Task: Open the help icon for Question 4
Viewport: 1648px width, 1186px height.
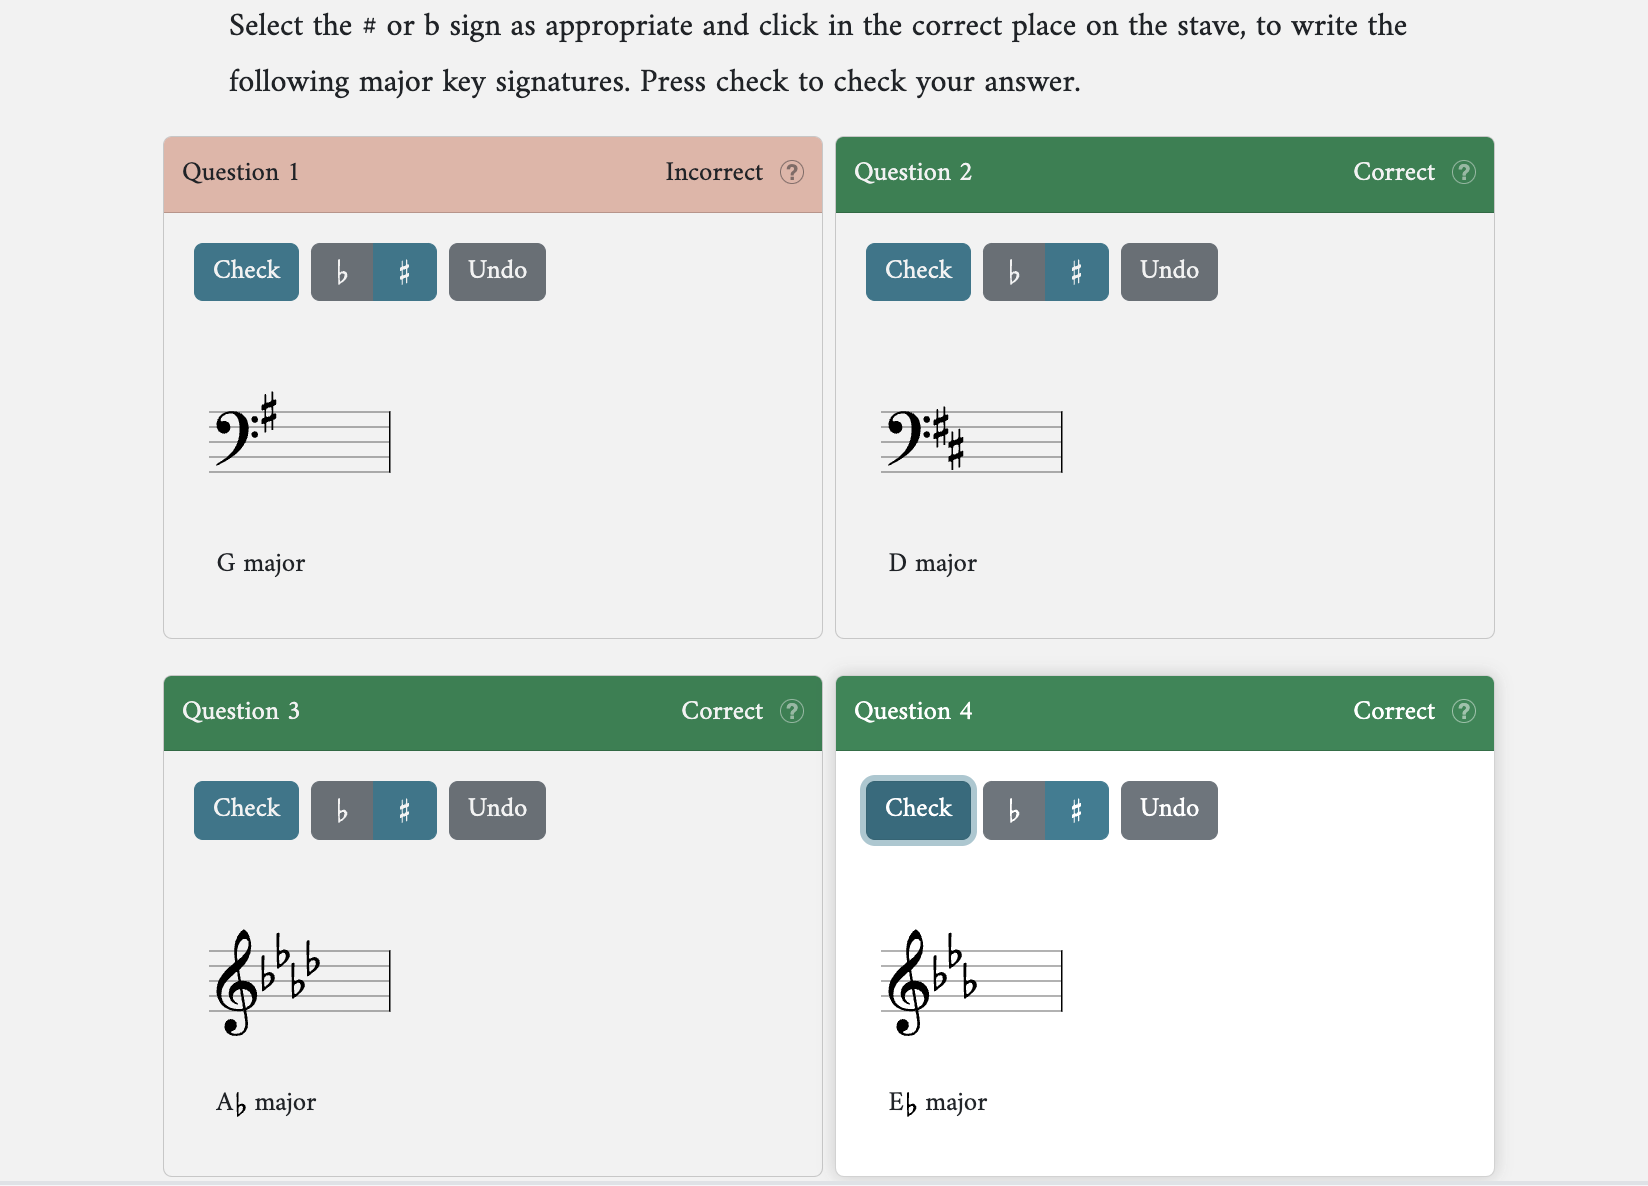Action: pyautogui.click(x=1464, y=711)
